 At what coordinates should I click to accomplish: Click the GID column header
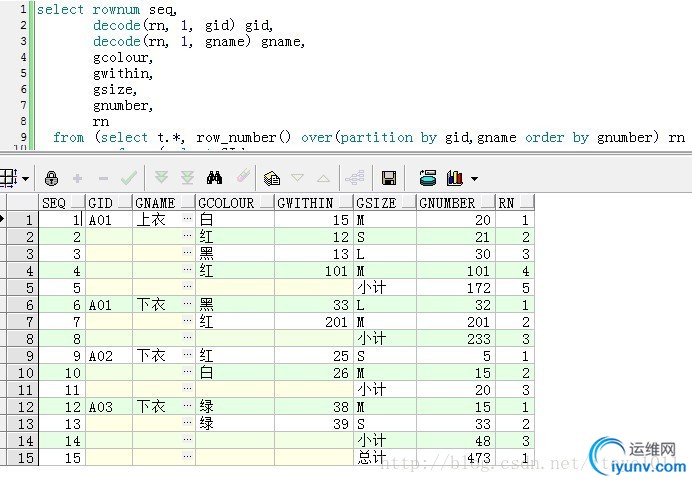click(109, 203)
